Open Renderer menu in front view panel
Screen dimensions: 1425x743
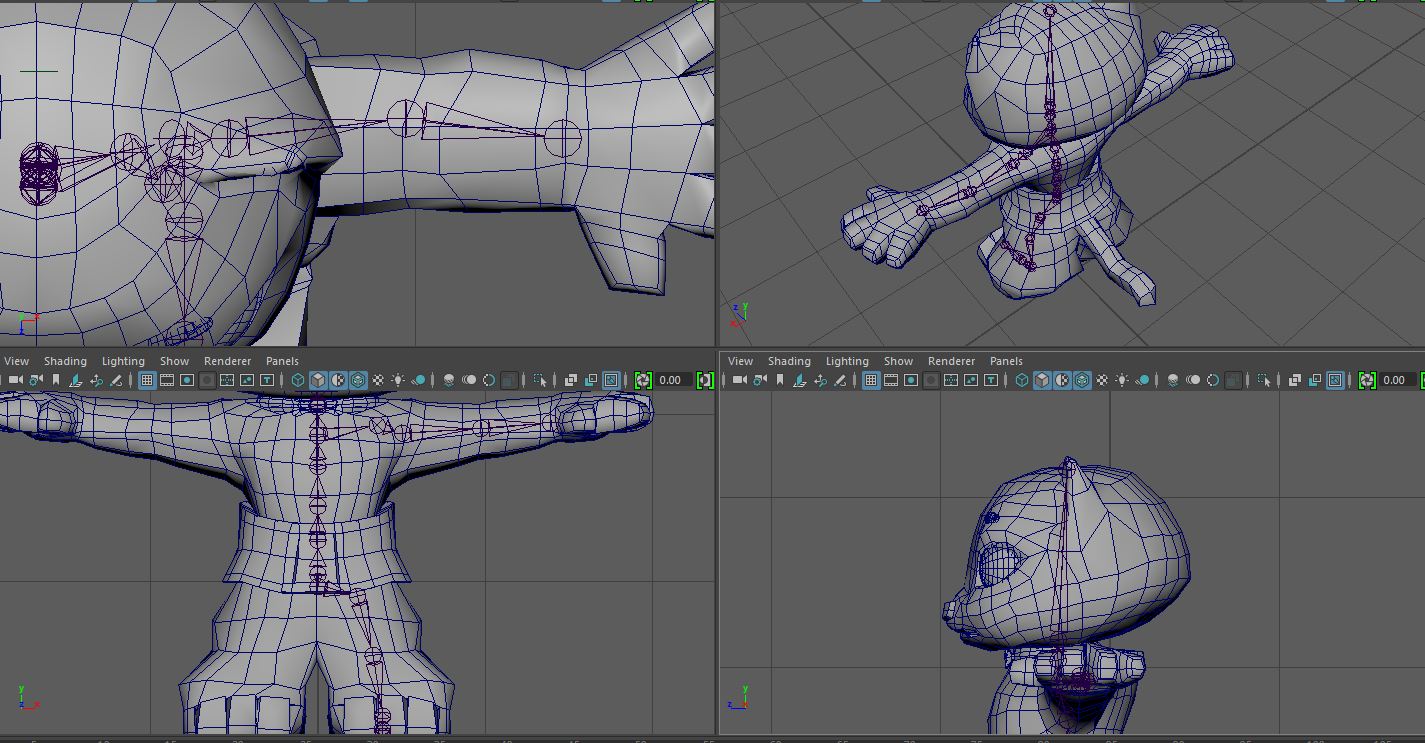(x=228, y=361)
